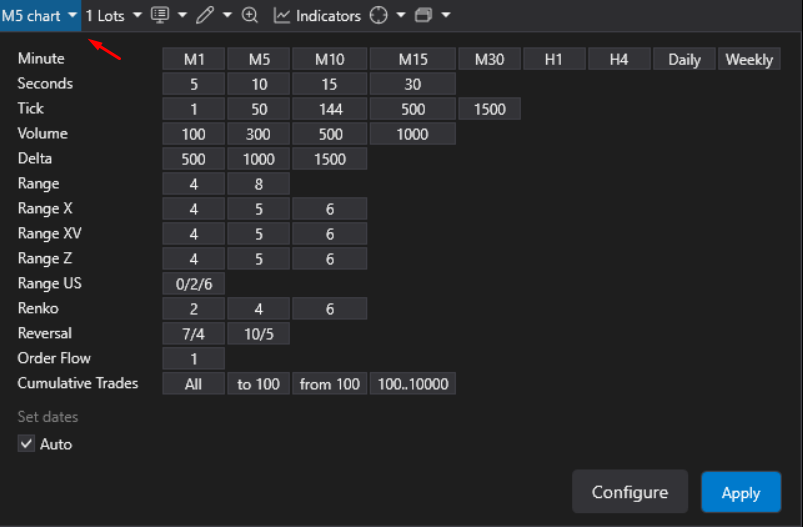Select Reversal 10/5 chart type
This screenshot has width=803, height=527.
tap(258, 334)
